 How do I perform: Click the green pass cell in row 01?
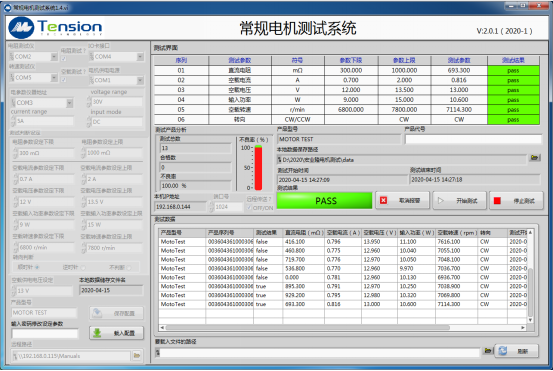513,71
